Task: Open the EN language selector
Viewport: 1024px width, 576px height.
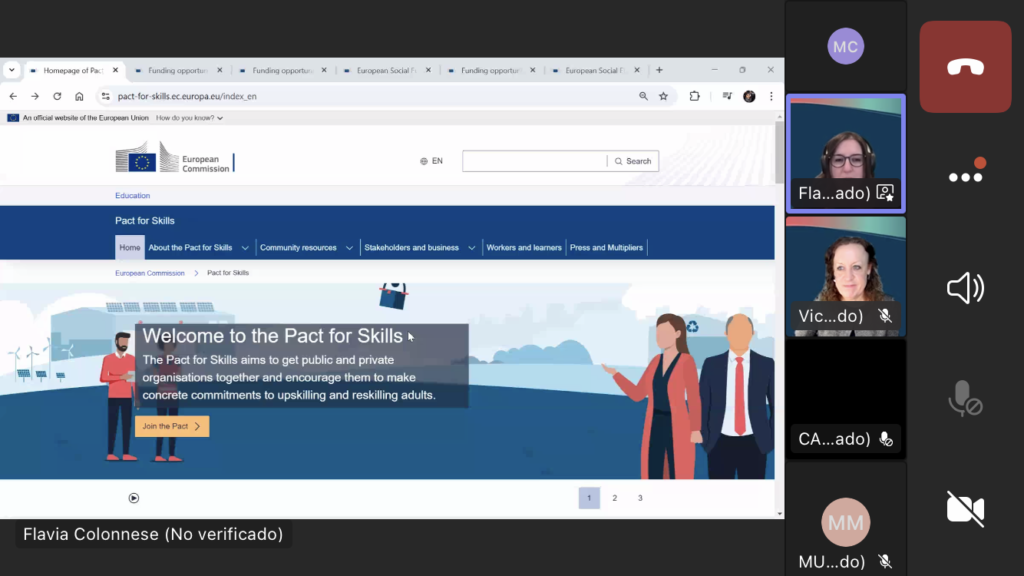Action: (x=431, y=161)
